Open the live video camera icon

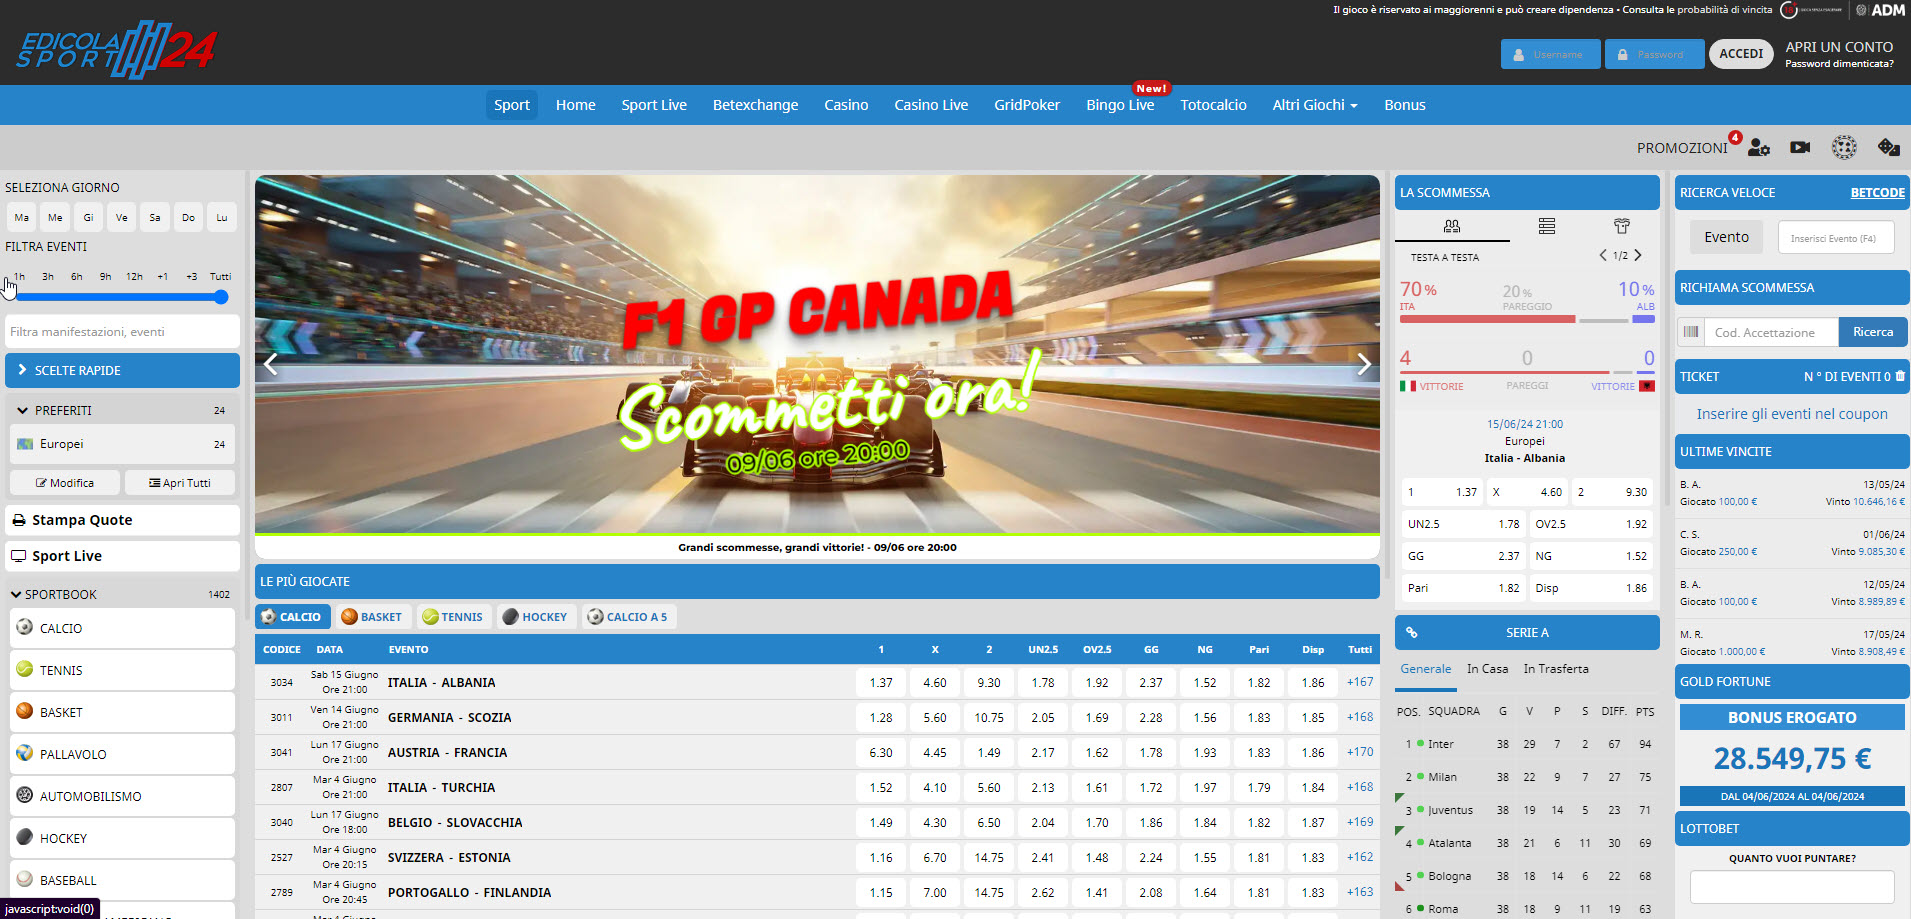pos(1800,147)
